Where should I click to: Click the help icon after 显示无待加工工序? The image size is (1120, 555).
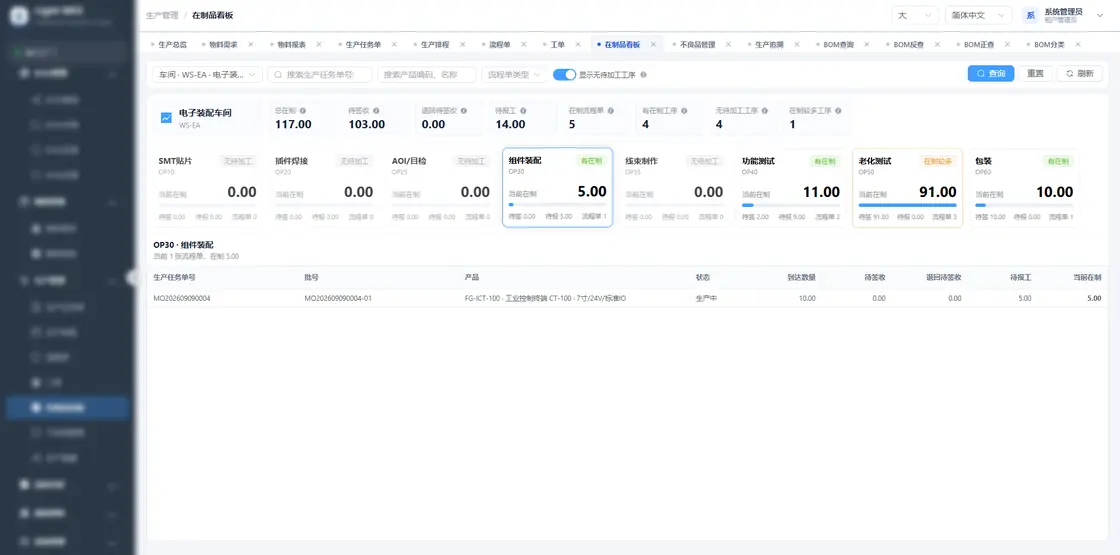[643, 74]
